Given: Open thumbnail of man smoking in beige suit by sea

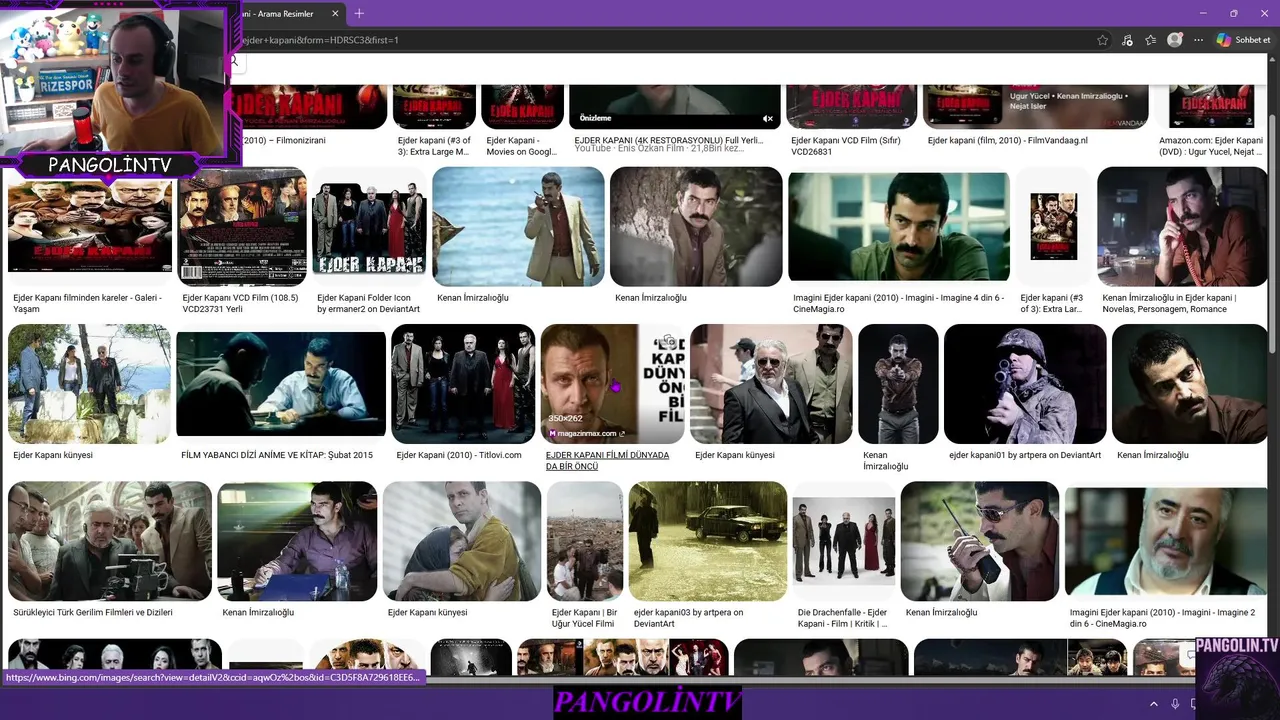Looking at the screenshot, I should coord(518,227).
